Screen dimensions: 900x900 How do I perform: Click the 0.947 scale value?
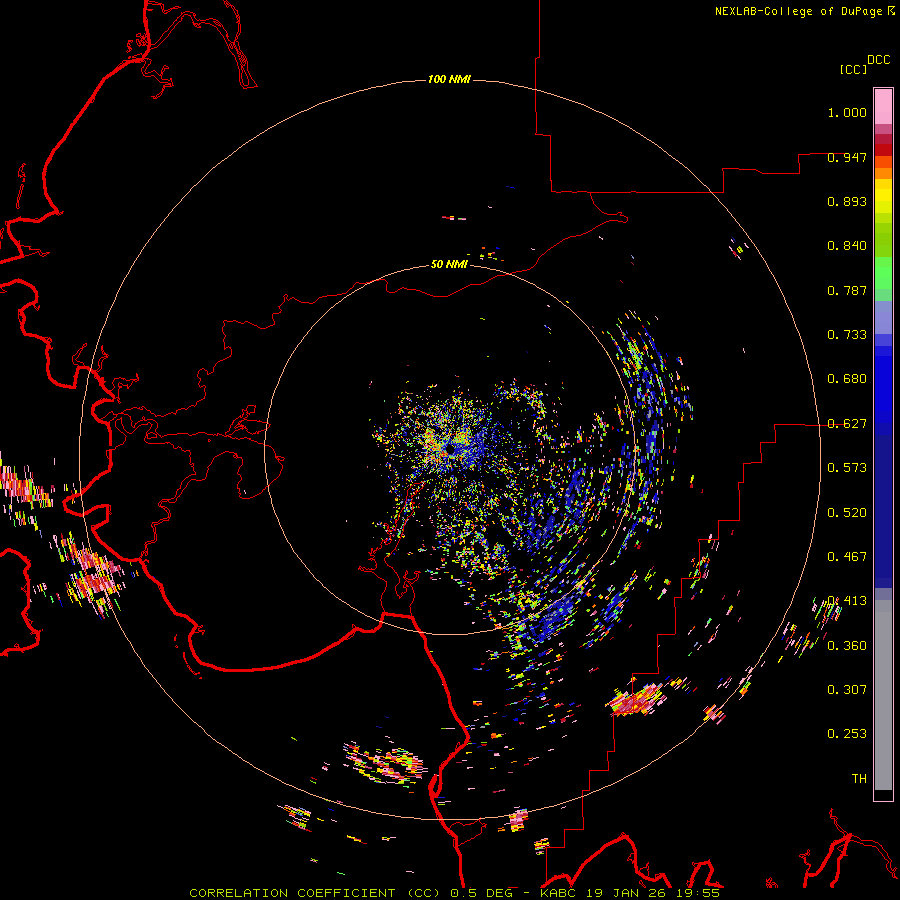(x=847, y=157)
